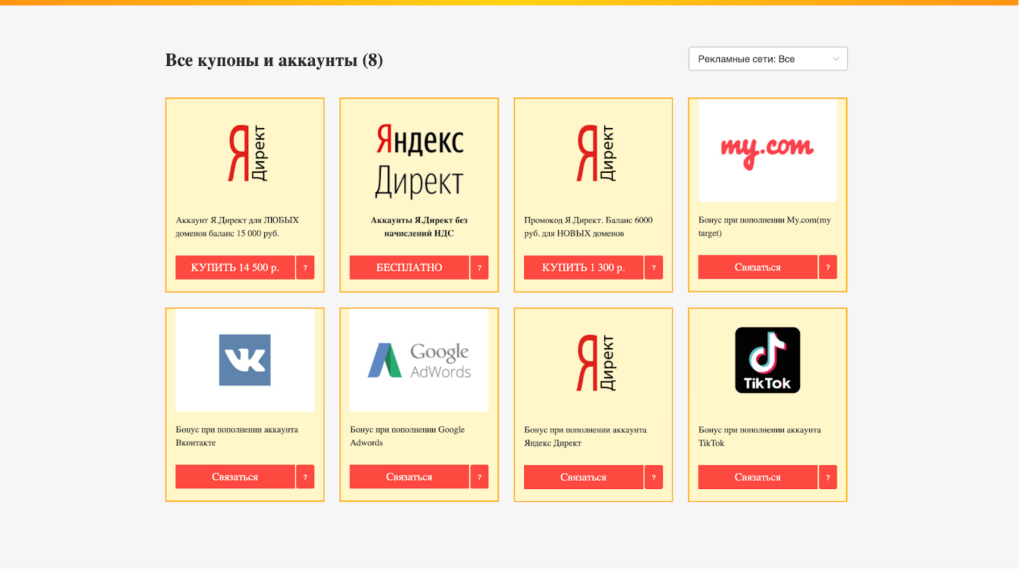Click question mark on TikTok card
This screenshot has height=585, width=1024.
click(828, 477)
